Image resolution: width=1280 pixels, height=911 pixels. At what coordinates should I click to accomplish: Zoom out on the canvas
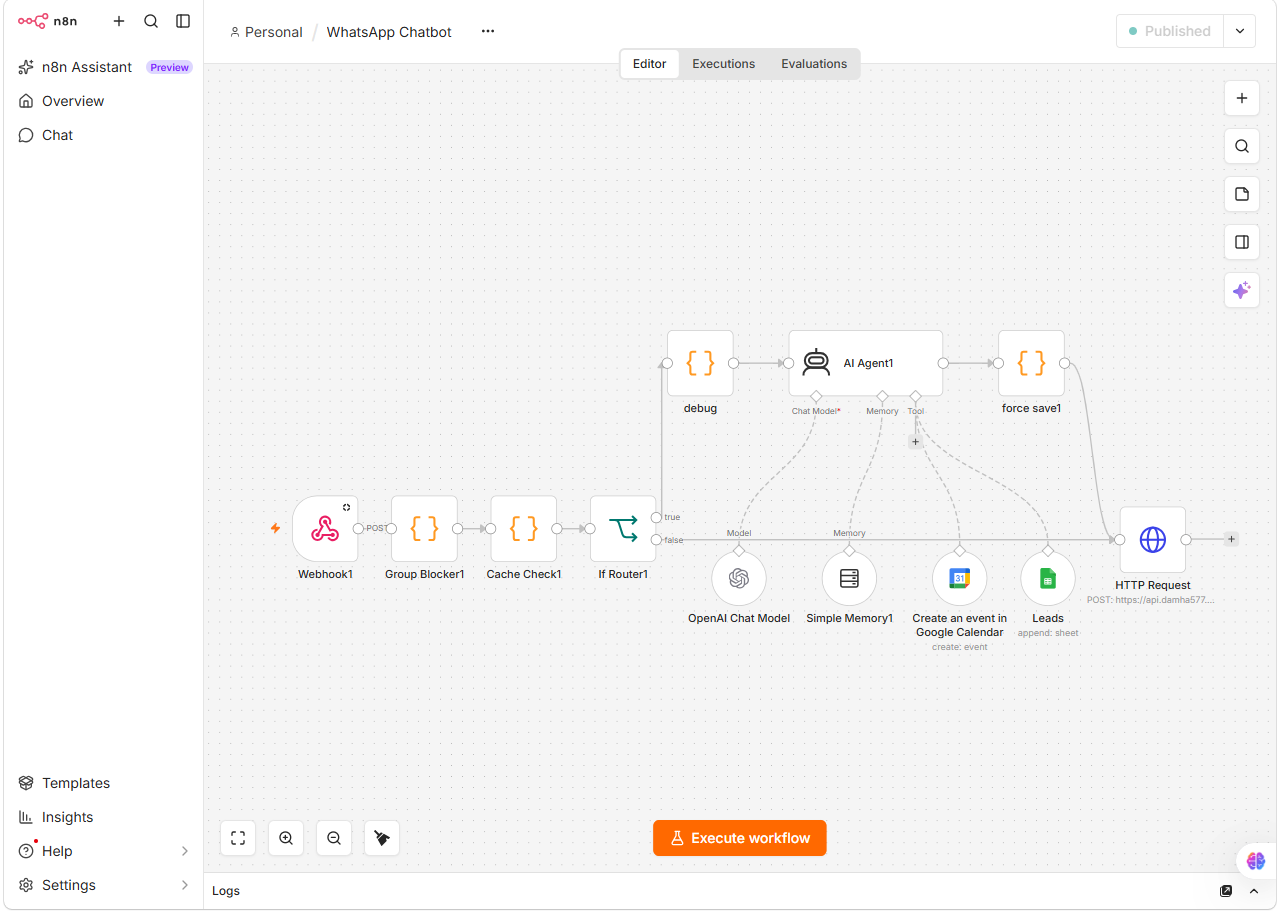tap(334, 838)
